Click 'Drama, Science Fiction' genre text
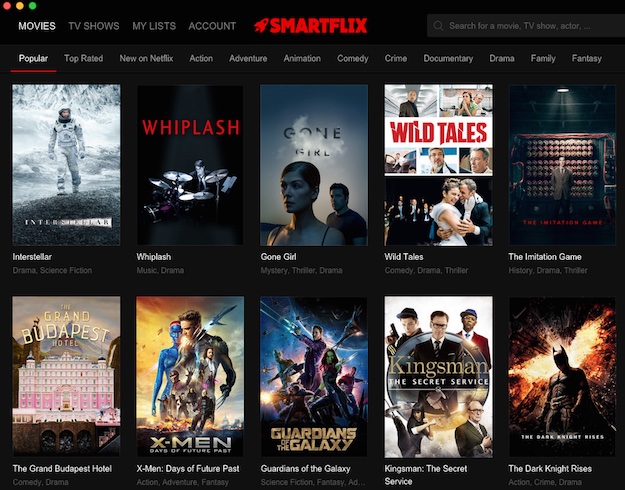 pos(52,270)
